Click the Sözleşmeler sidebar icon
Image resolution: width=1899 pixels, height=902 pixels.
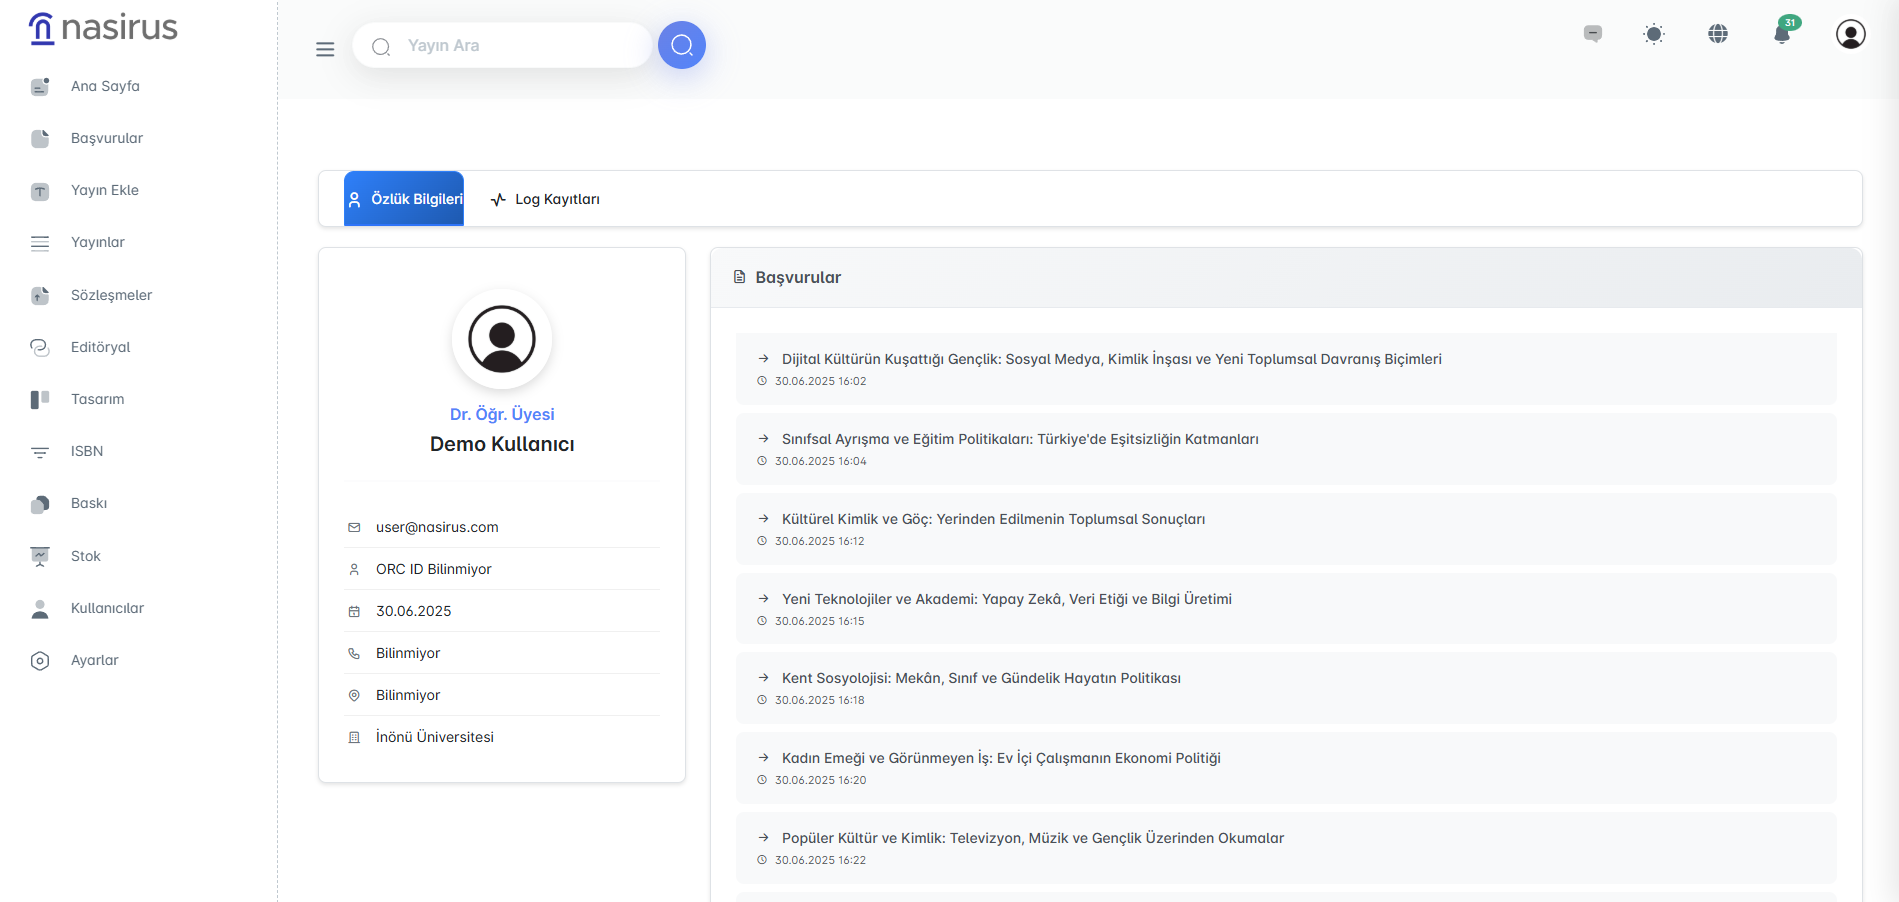point(40,295)
